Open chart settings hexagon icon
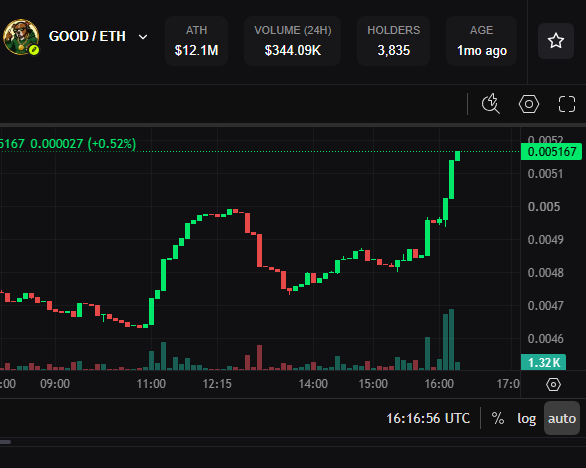Image resolution: width=586 pixels, height=468 pixels. 529,104
